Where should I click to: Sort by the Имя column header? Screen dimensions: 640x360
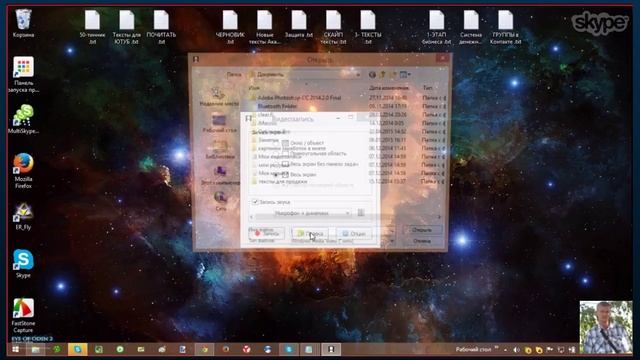[254, 88]
